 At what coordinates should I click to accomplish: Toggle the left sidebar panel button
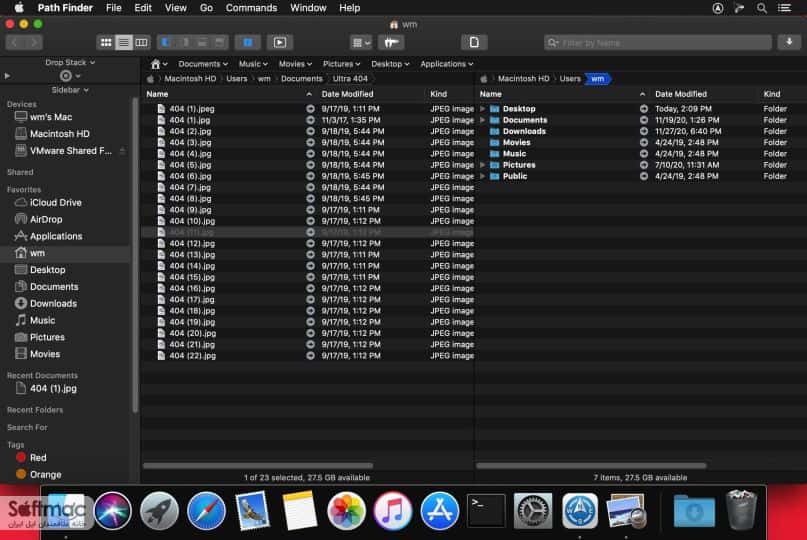166,43
